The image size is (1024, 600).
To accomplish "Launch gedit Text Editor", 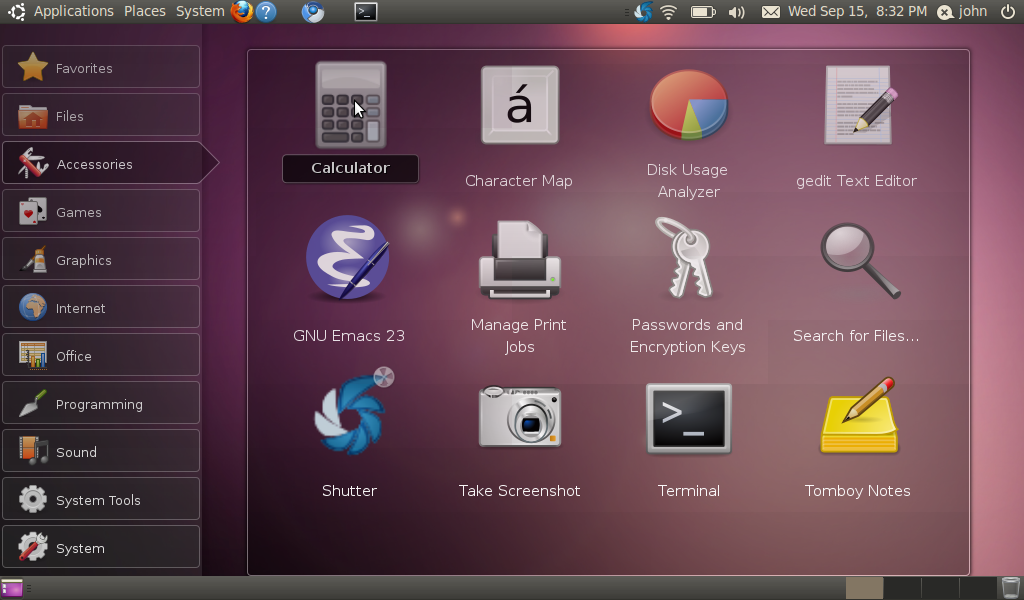I will pyautogui.click(x=857, y=106).
